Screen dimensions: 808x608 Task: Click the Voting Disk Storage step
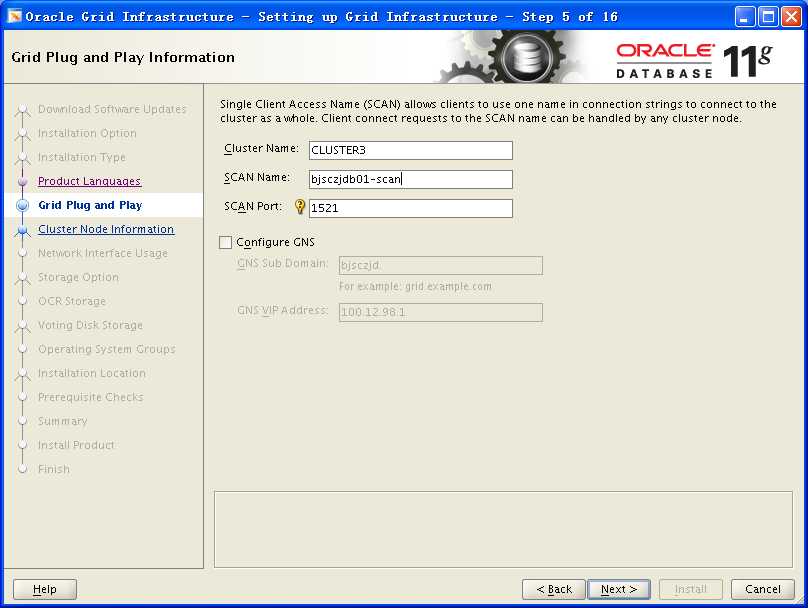(90, 325)
